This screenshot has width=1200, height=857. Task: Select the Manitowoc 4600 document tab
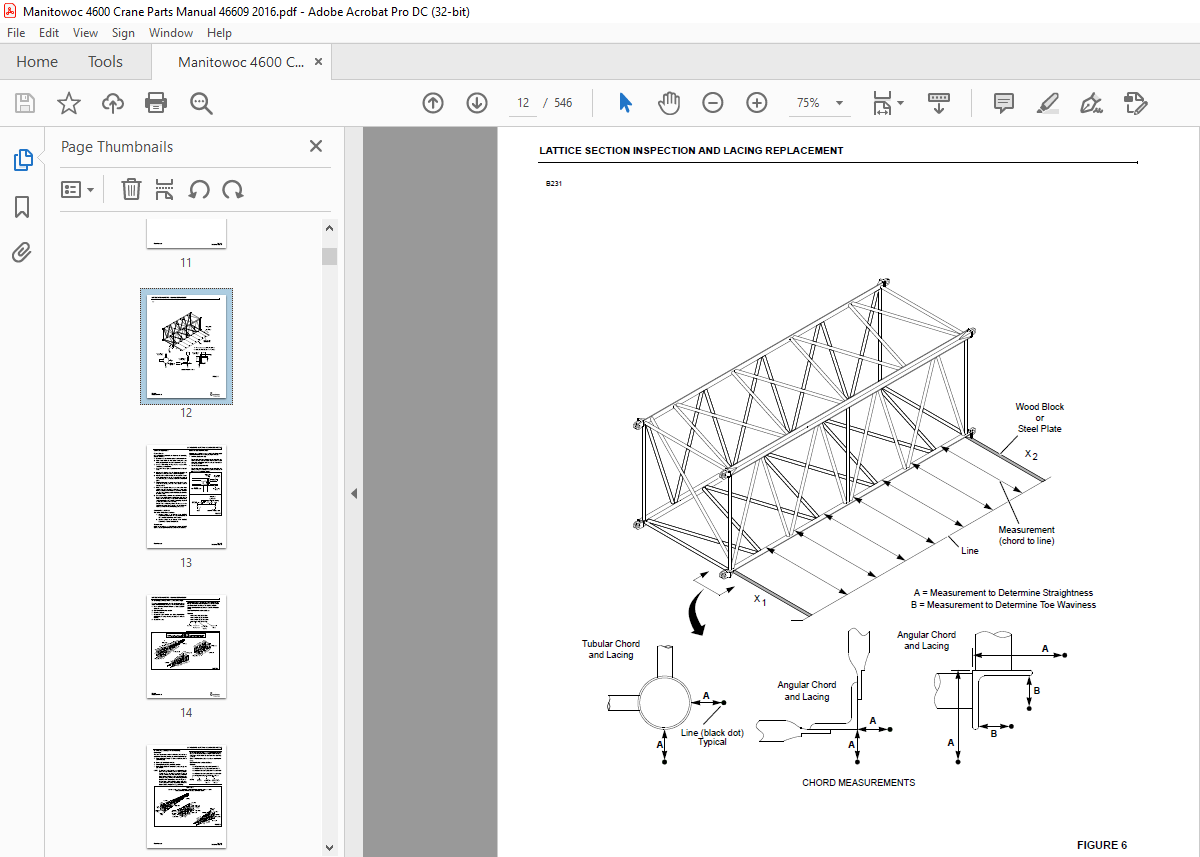[x=241, y=62]
